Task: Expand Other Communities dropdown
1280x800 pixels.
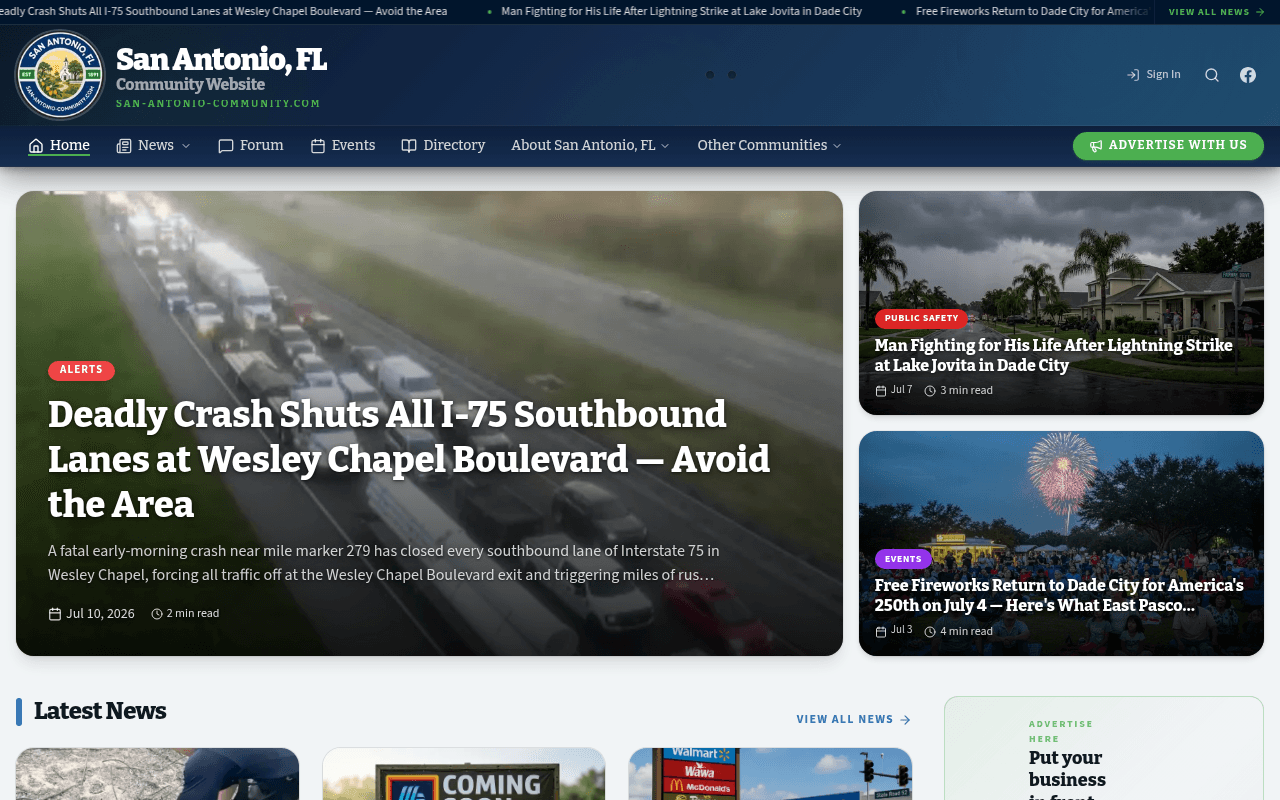Action: (x=769, y=146)
